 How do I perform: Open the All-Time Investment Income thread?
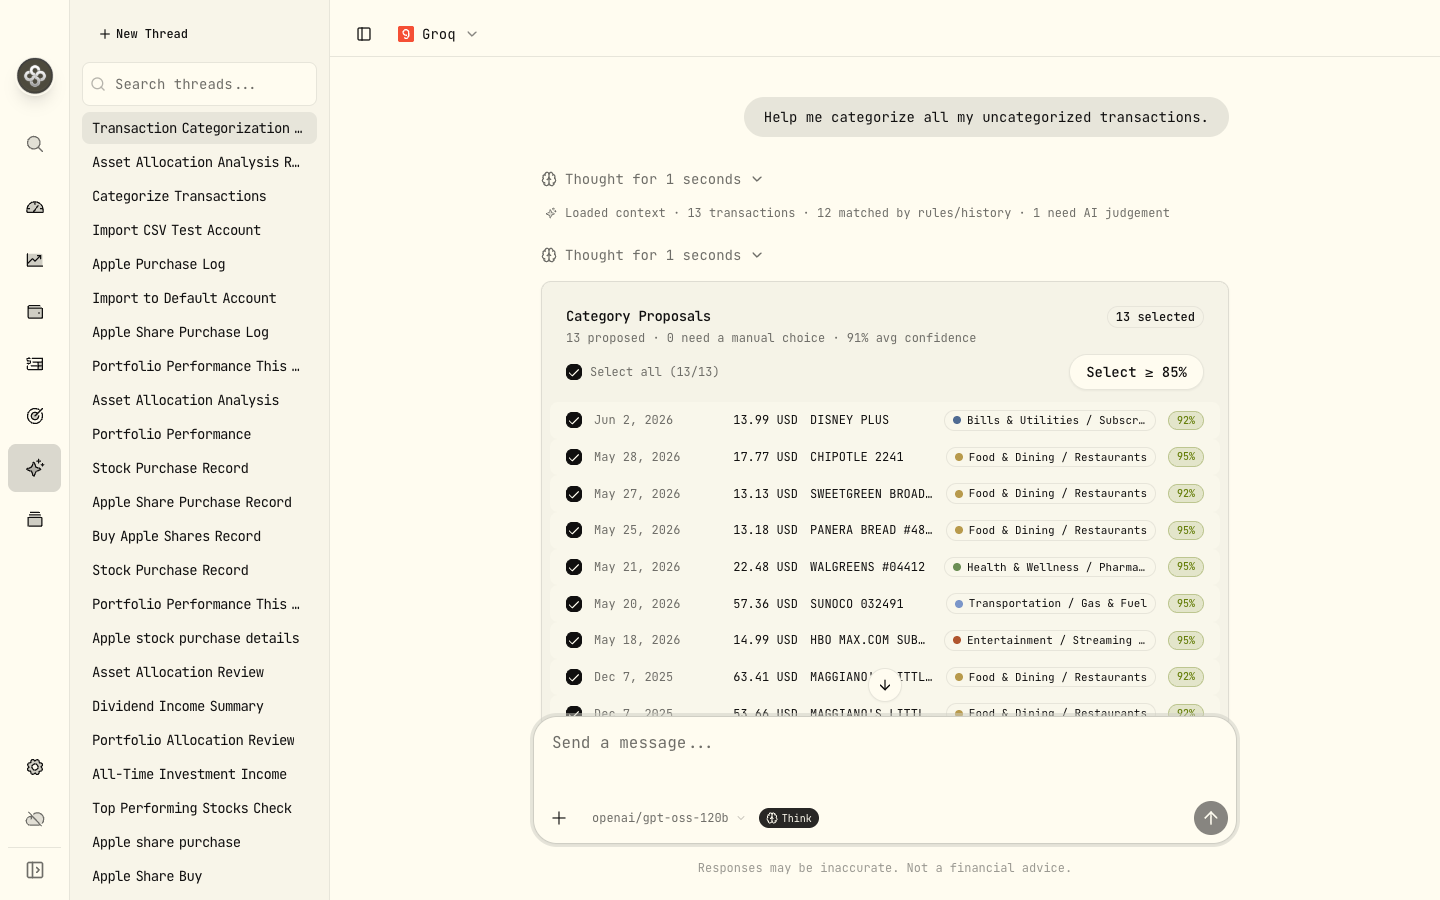click(x=199, y=774)
